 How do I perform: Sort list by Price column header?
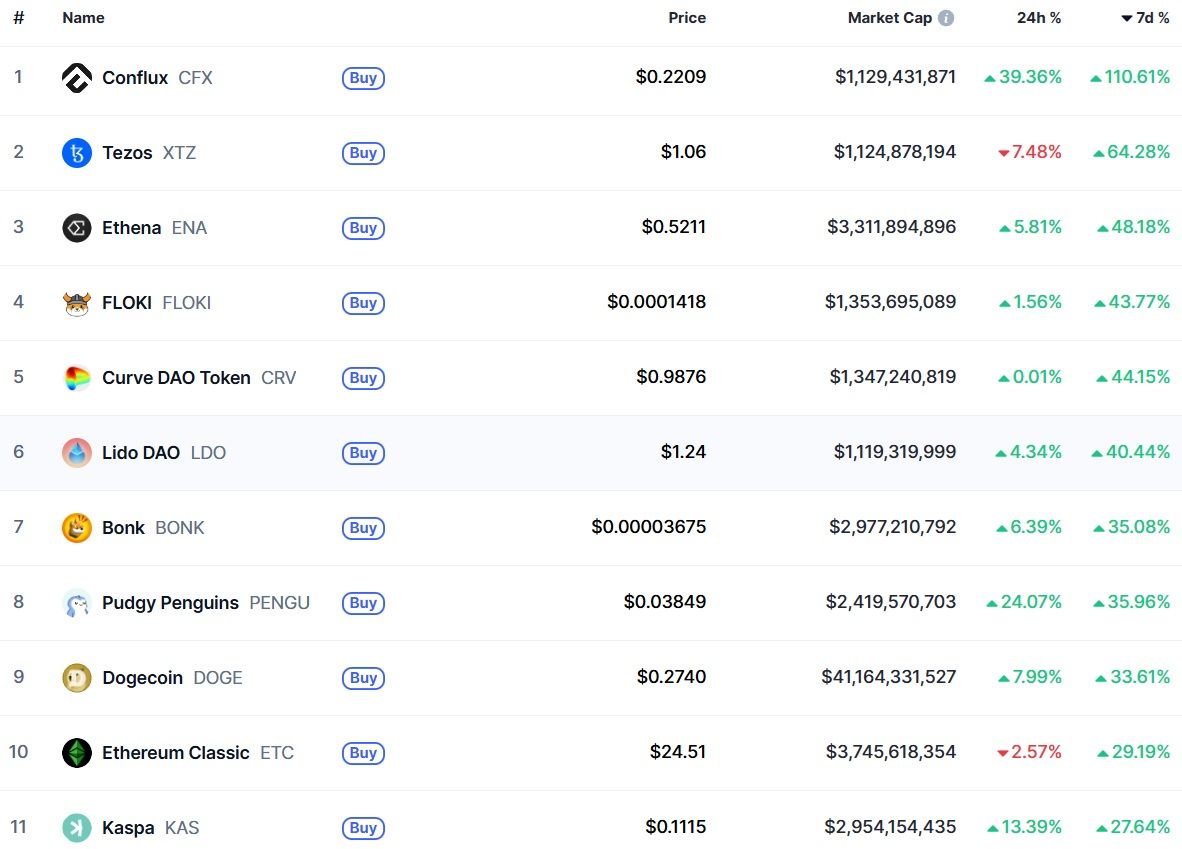[687, 18]
